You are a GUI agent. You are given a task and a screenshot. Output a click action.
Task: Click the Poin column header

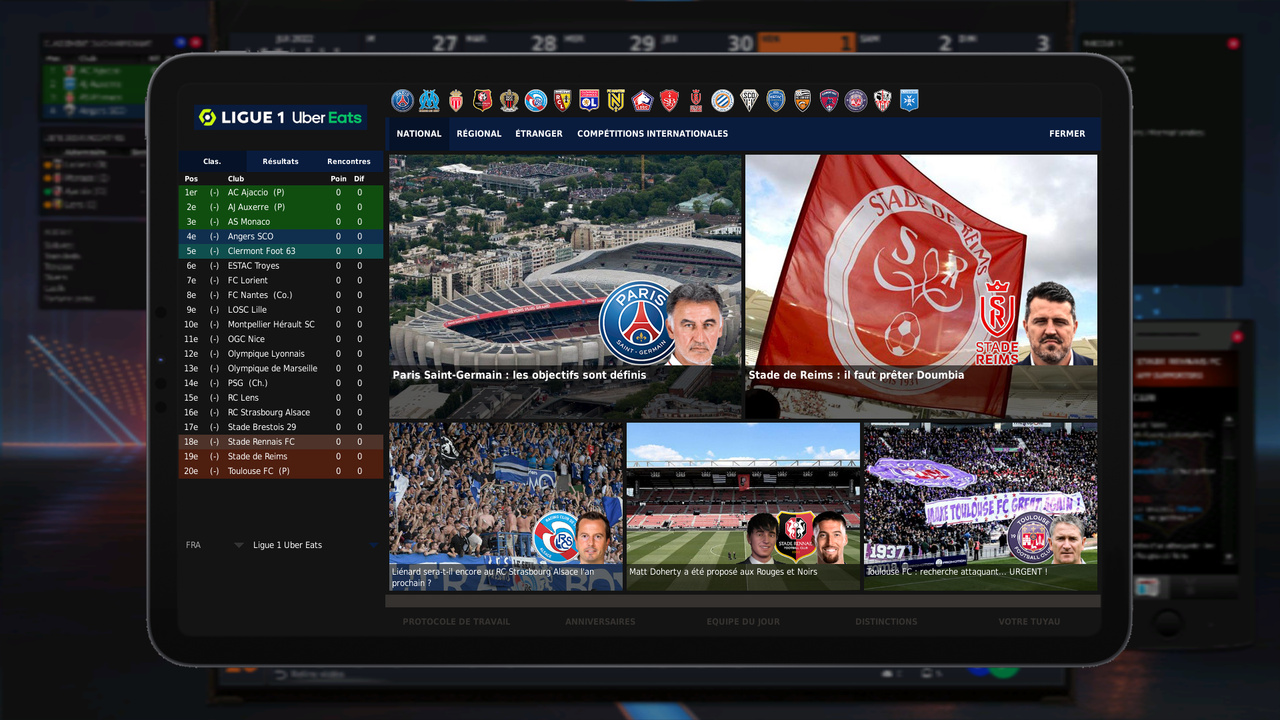[338, 179]
